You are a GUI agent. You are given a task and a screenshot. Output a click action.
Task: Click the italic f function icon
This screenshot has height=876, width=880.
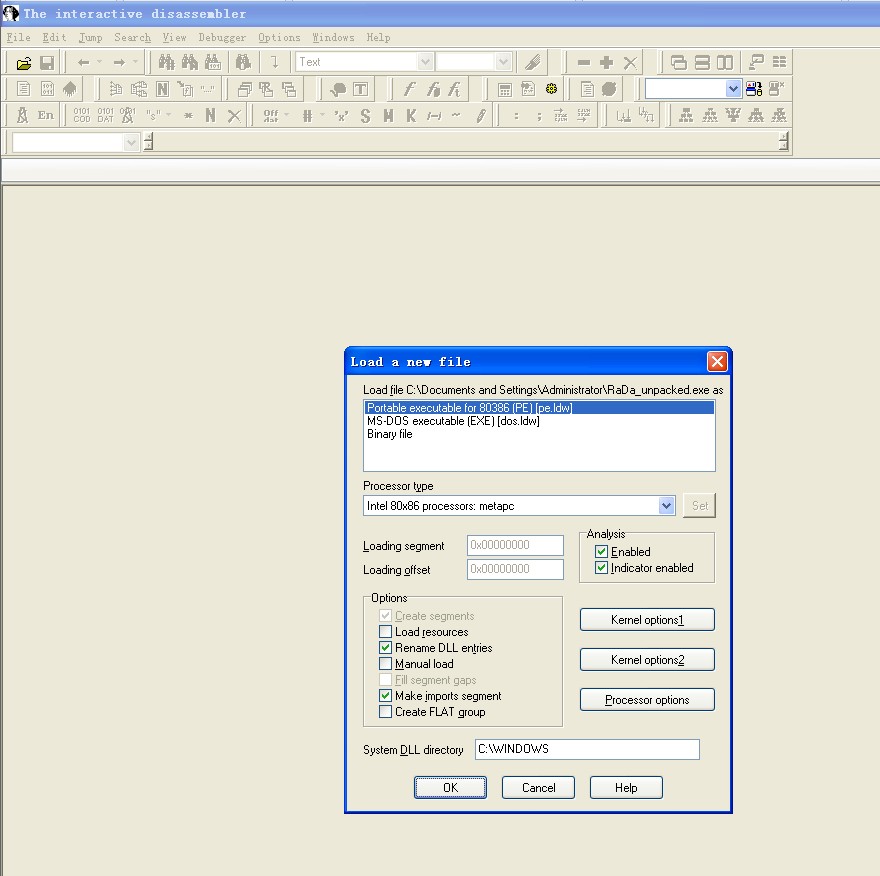pyautogui.click(x=410, y=89)
